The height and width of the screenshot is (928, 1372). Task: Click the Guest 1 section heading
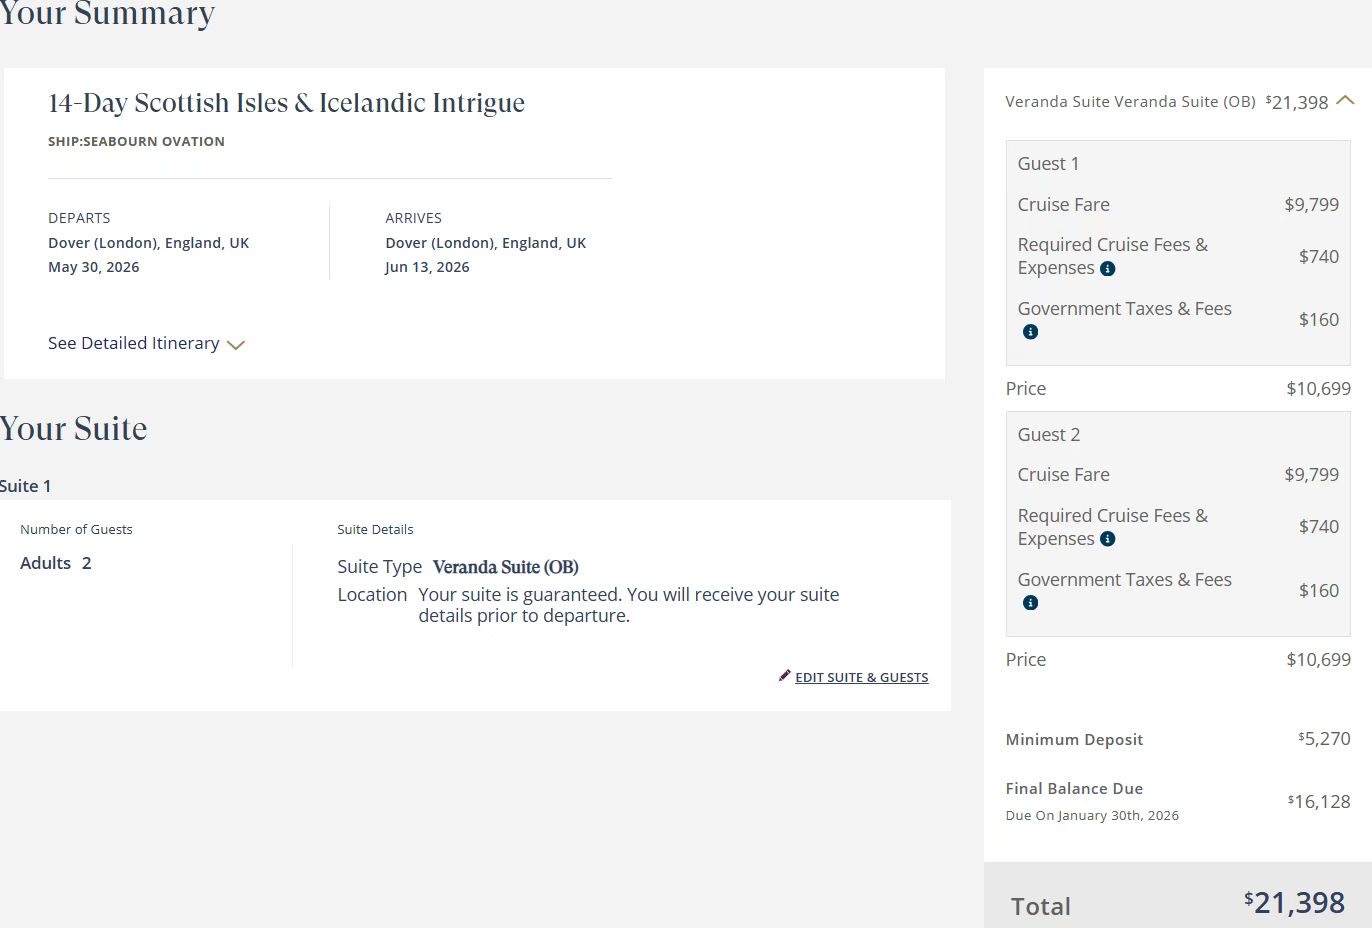pos(1048,164)
